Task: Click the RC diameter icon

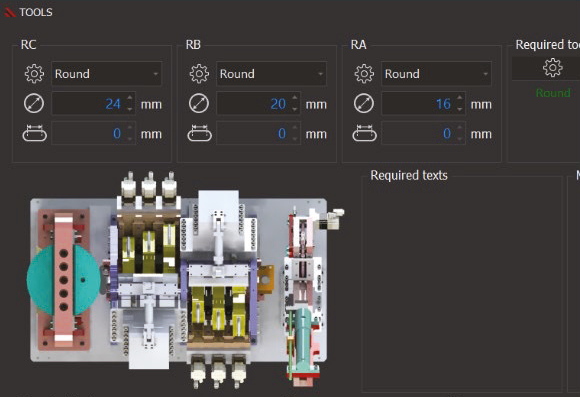Action: point(34,104)
